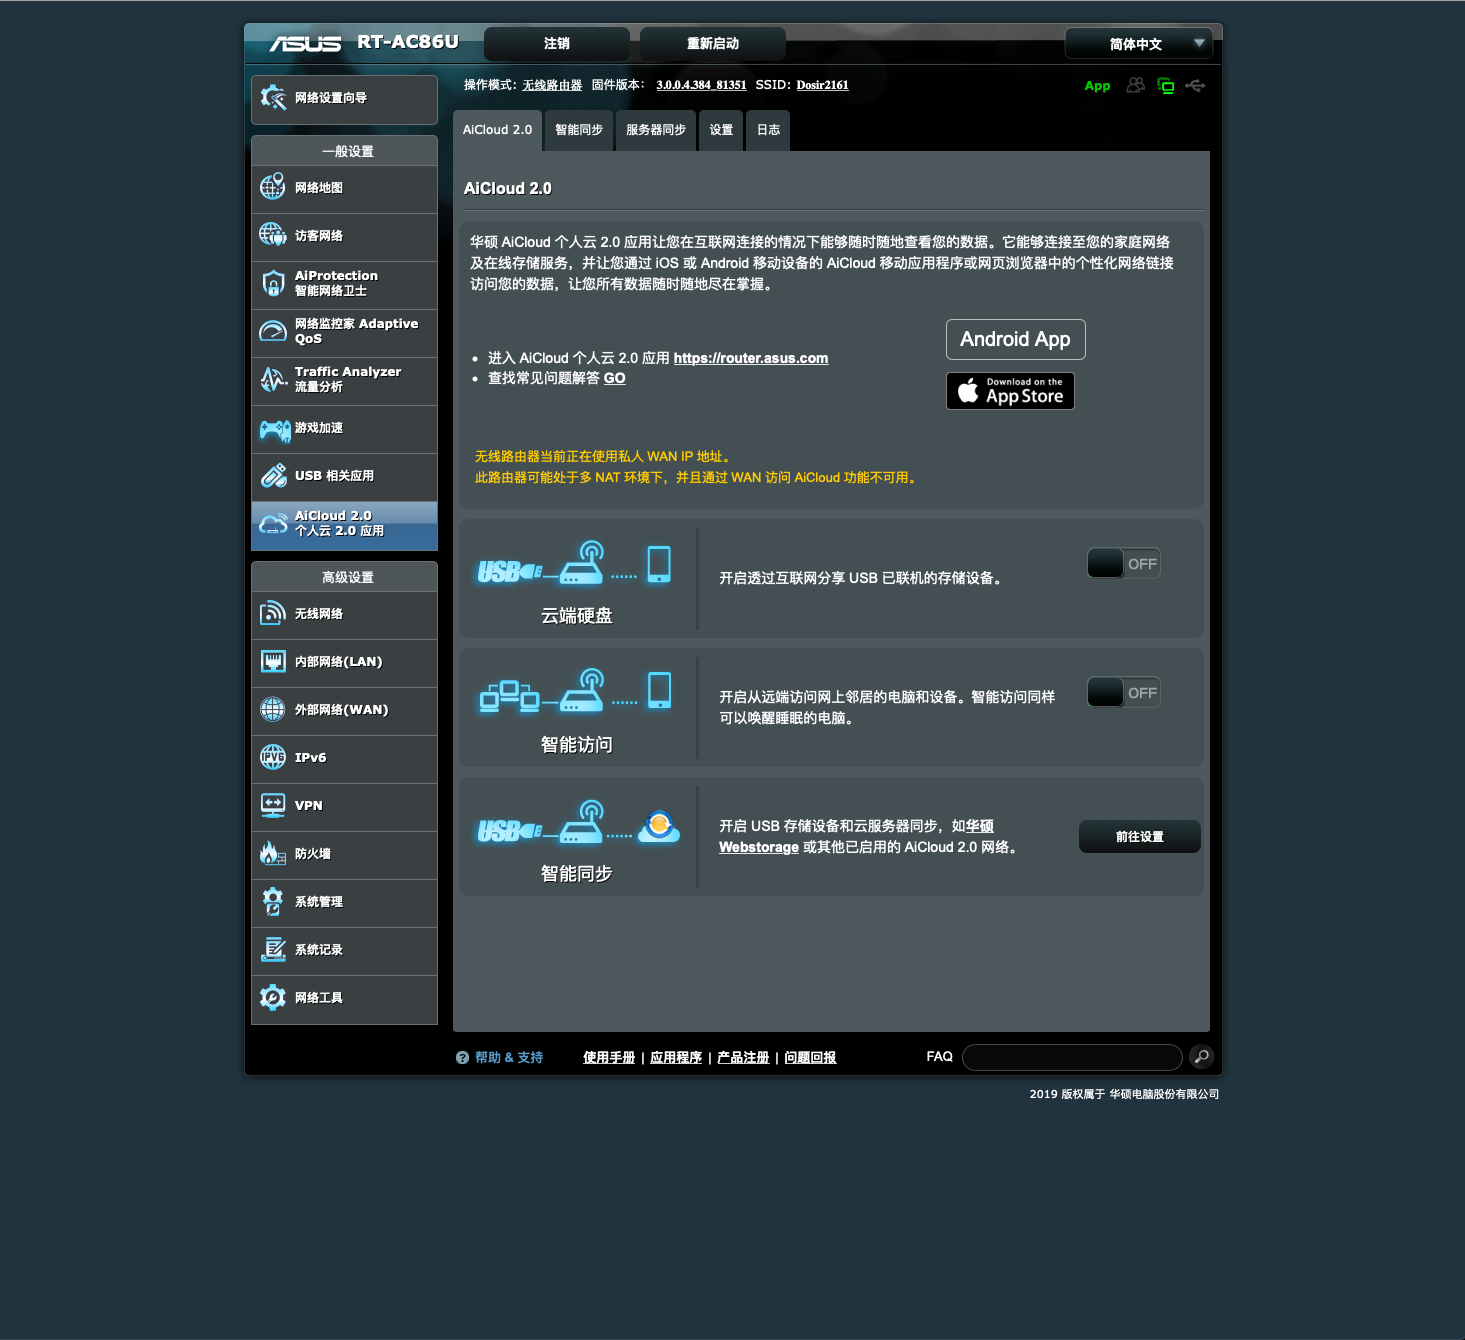Click the FAQ search magnifier icon
The width and height of the screenshot is (1465, 1340).
1201,1056
